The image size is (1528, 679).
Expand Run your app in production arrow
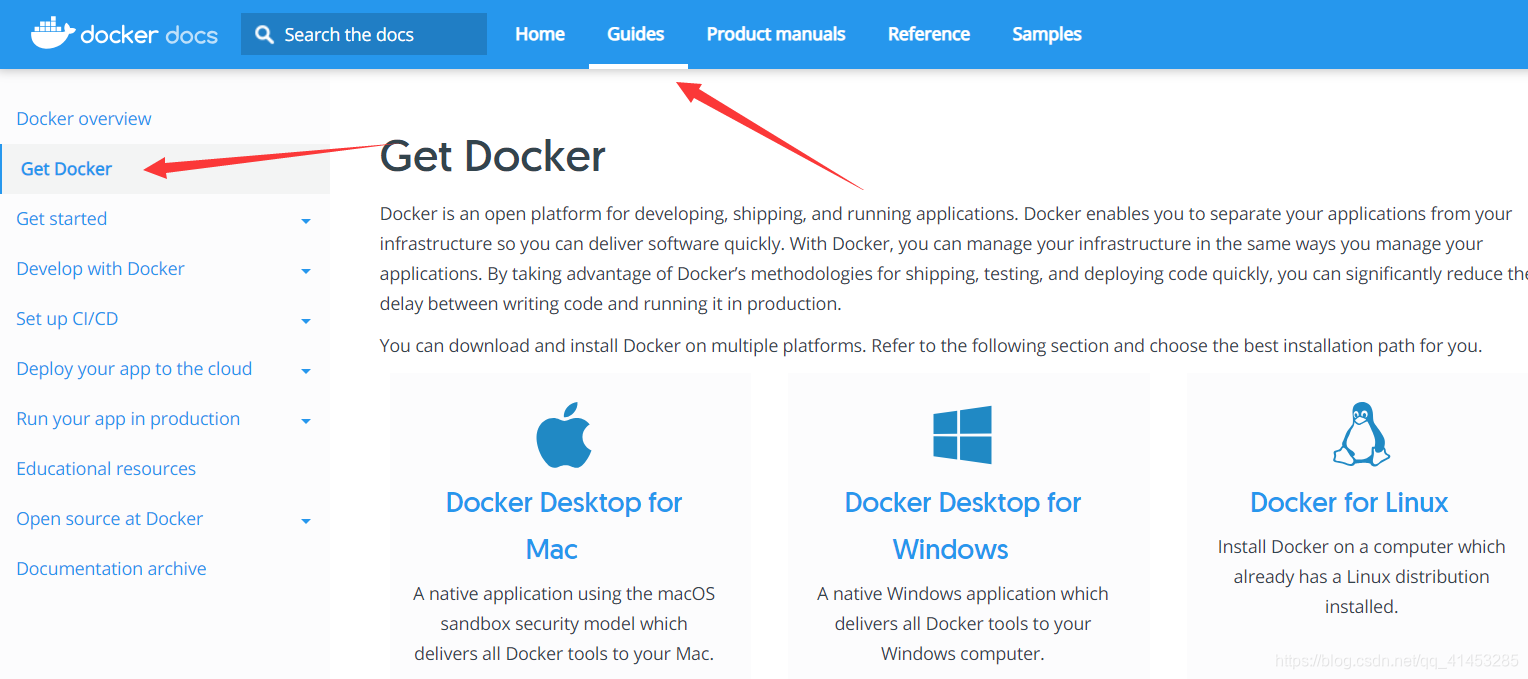tap(306, 421)
